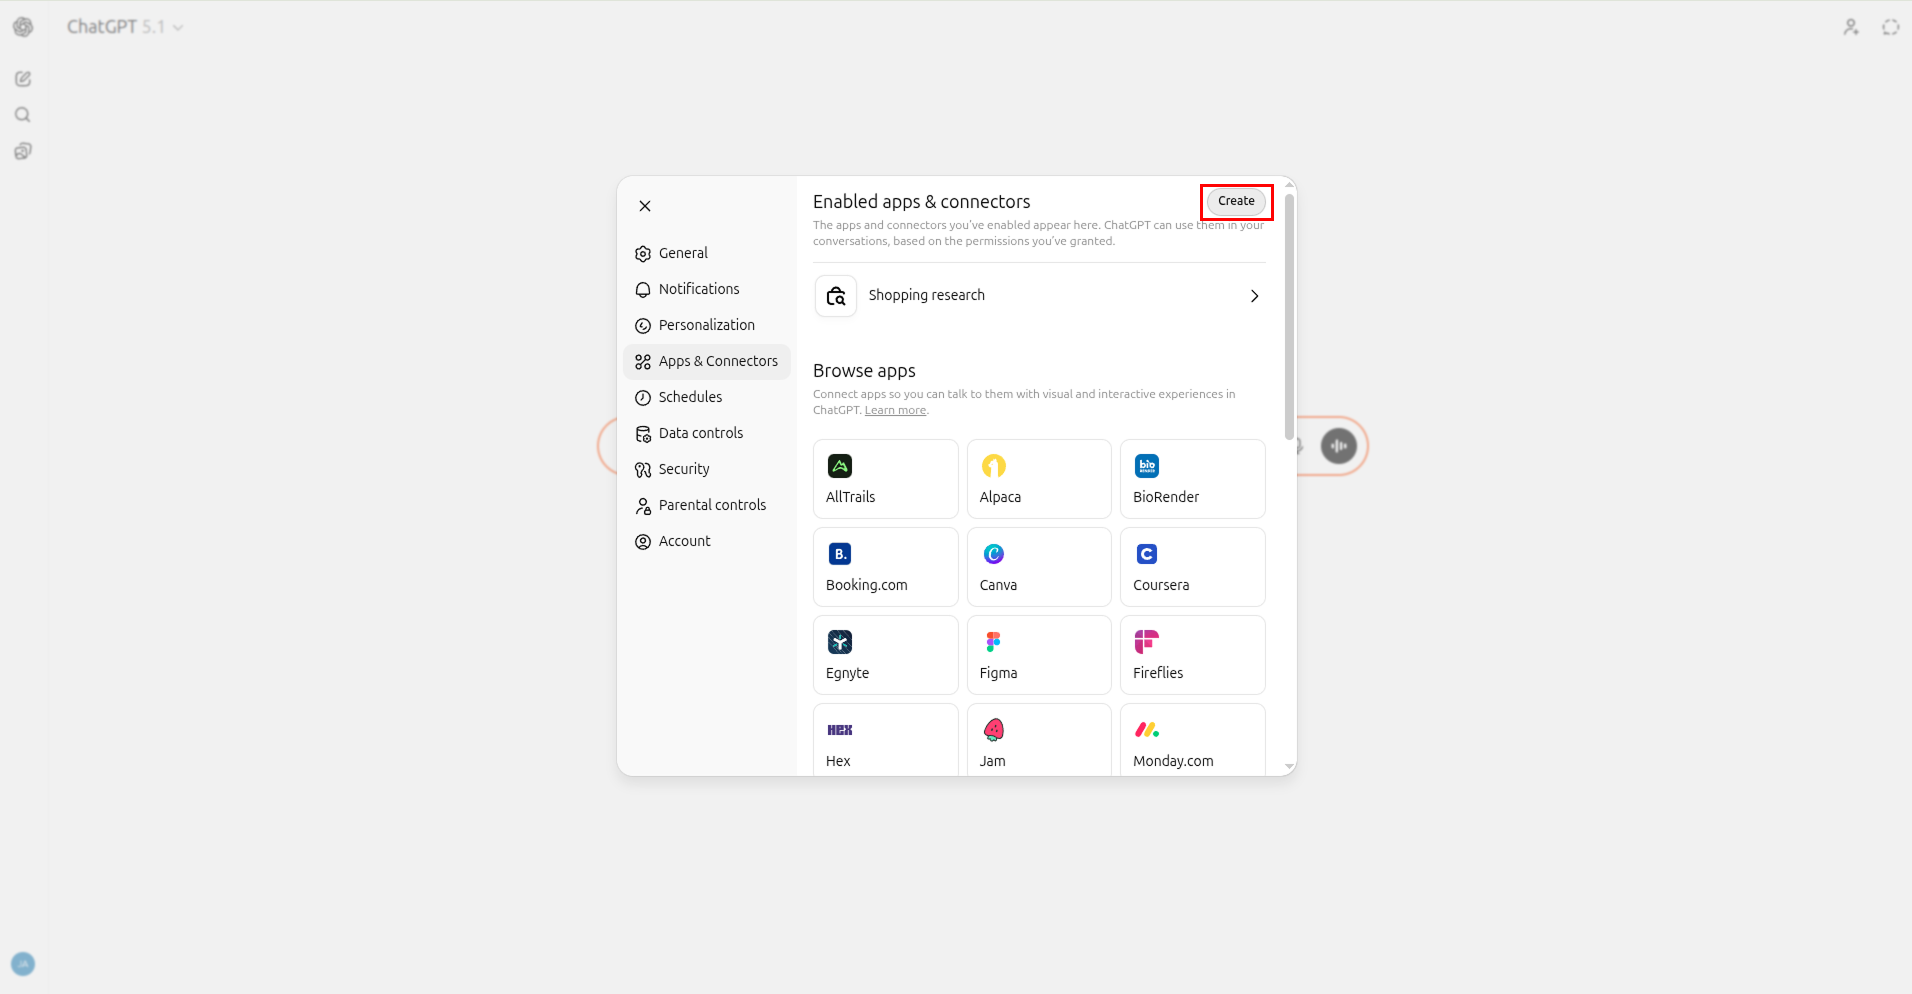Open the new chat icon in sidebar
Image resolution: width=1912 pixels, height=994 pixels.
pos(22,78)
